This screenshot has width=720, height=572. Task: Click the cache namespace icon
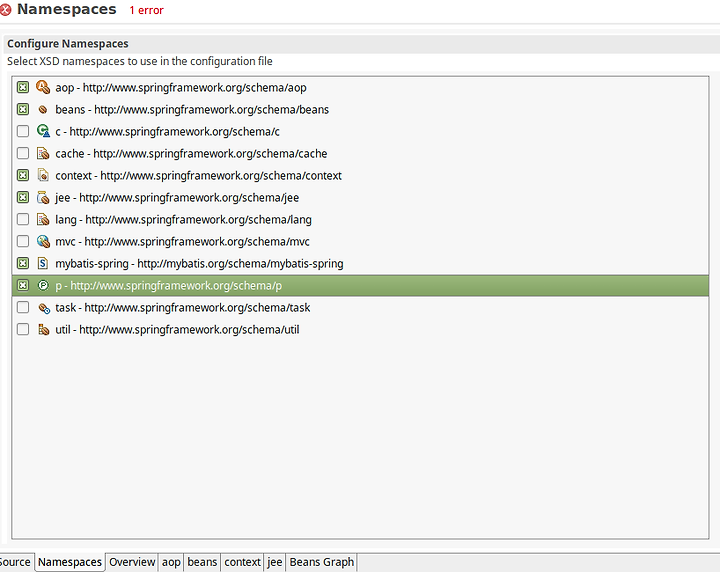click(x=43, y=153)
